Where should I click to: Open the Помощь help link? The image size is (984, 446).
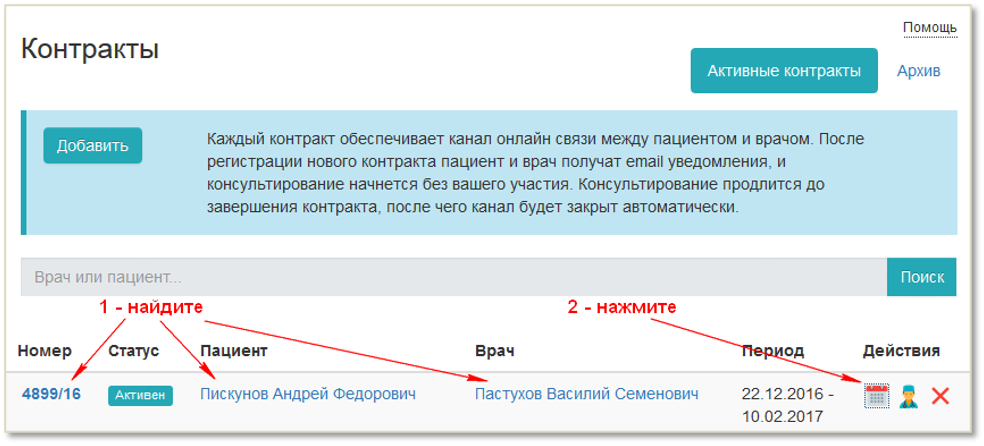click(930, 27)
